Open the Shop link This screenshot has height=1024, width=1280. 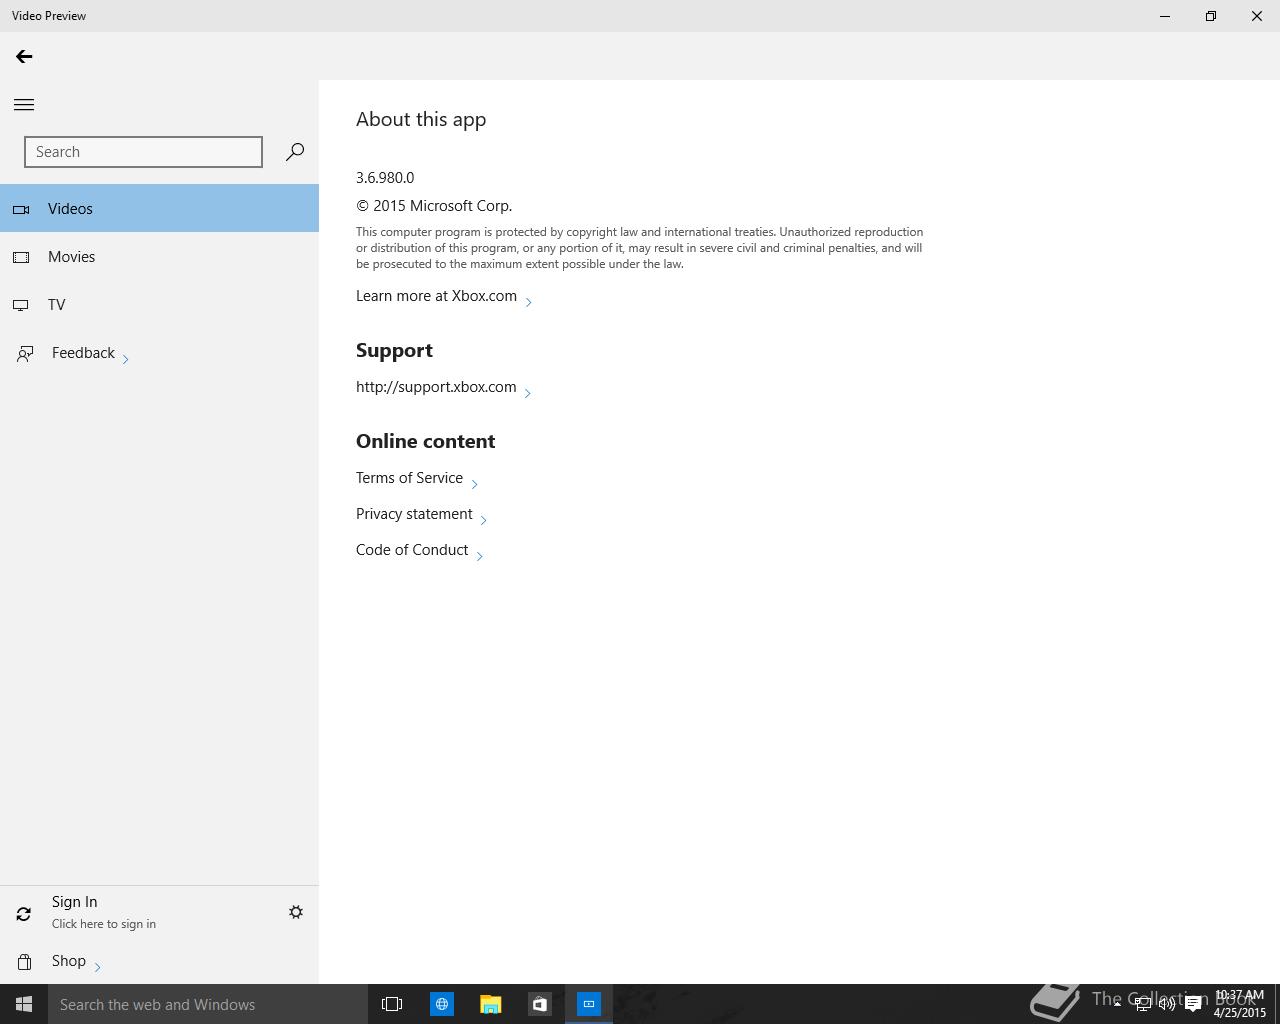(x=76, y=961)
